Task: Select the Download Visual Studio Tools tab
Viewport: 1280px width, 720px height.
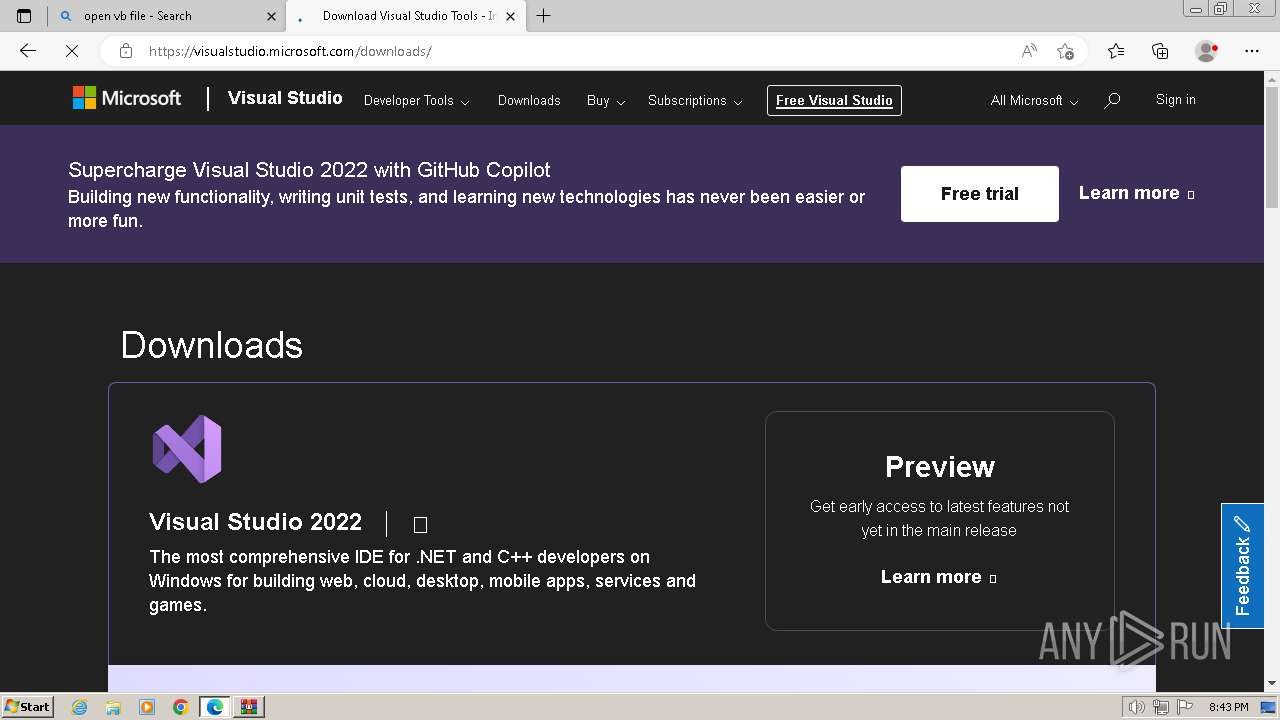Action: pyautogui.click(x=405, y=16)
